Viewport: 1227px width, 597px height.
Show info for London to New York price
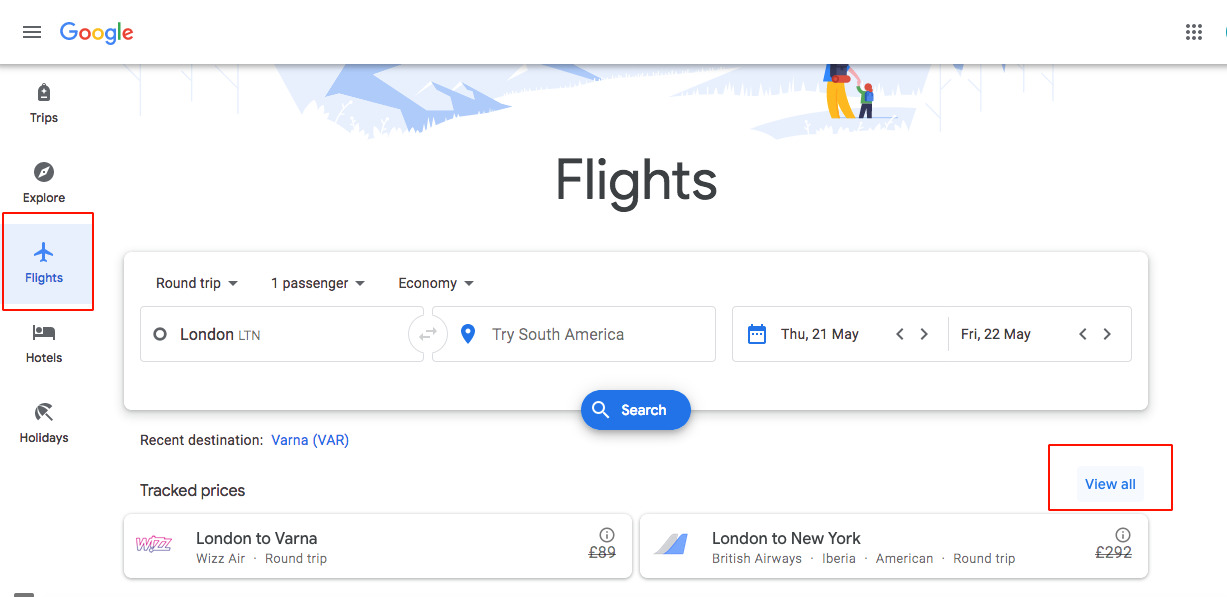click(1122, 535)
